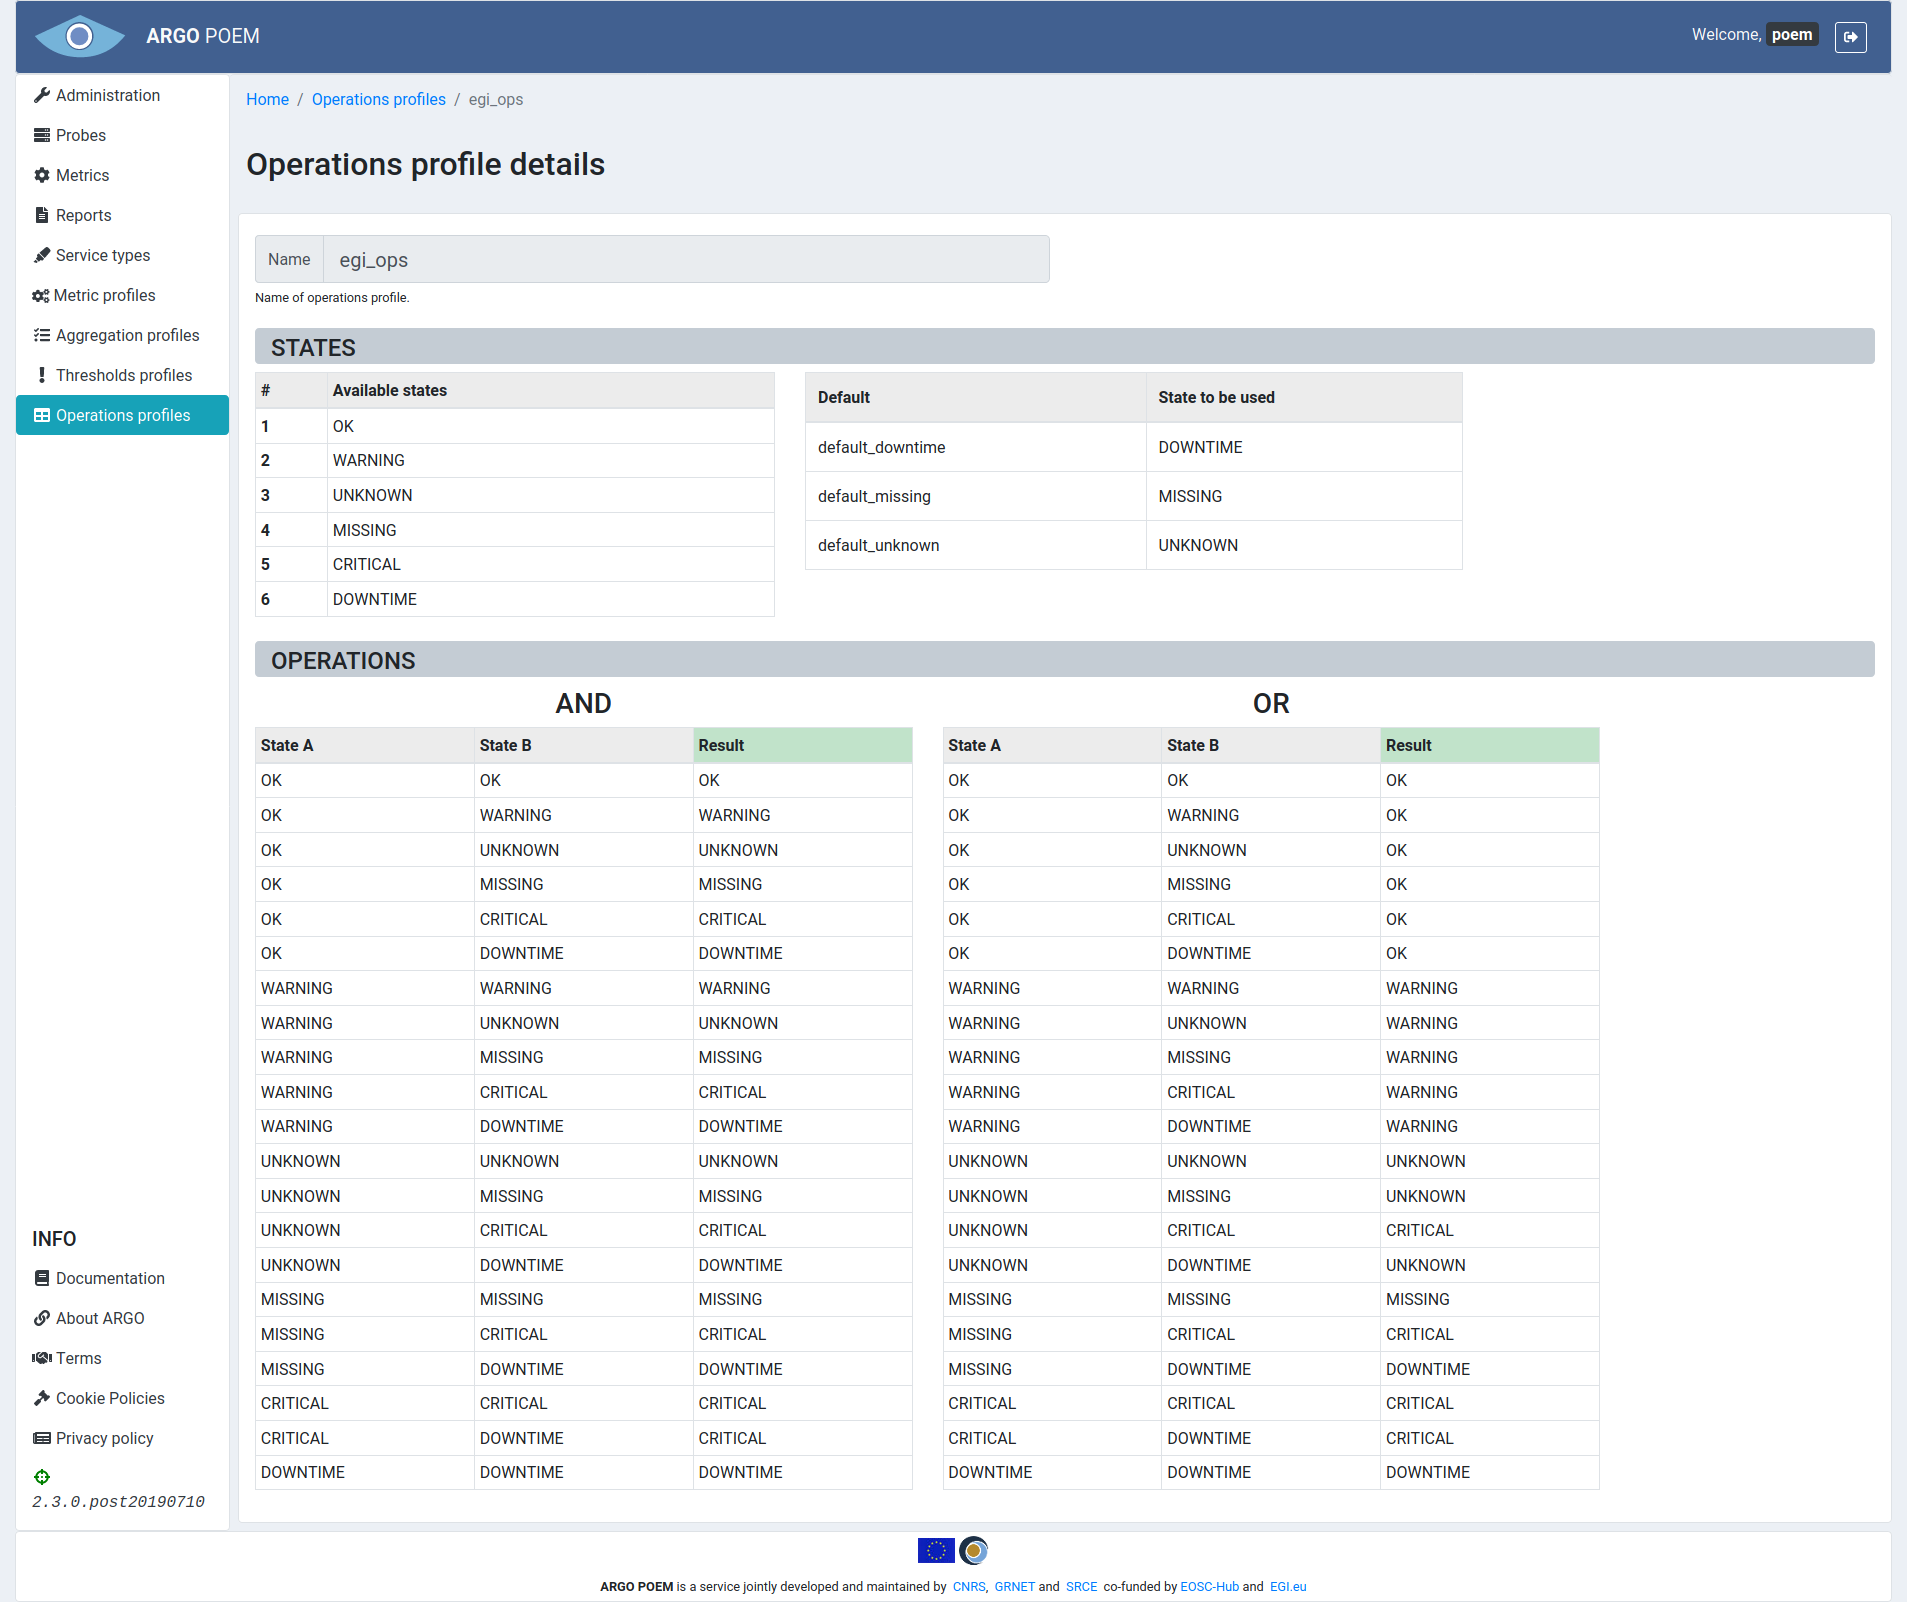Viewport: 1907px width, 1602px height.
Task: Click the Privacy policy icon
Action: 42,1438
